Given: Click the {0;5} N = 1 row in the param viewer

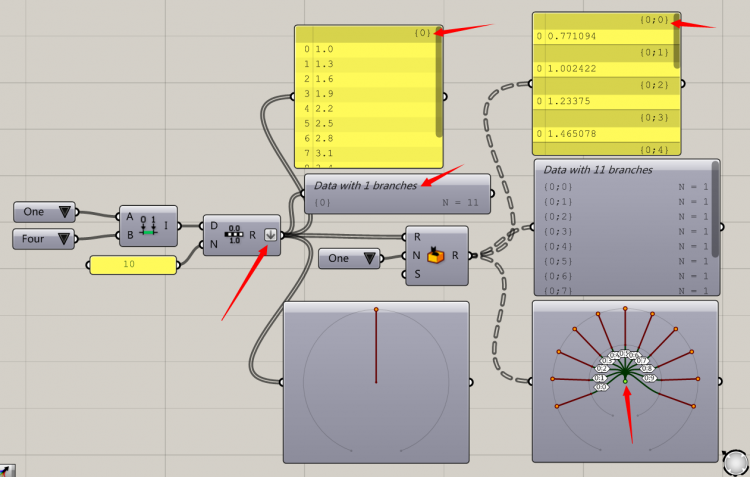Looking at the screenshot, I should (626, 261).
